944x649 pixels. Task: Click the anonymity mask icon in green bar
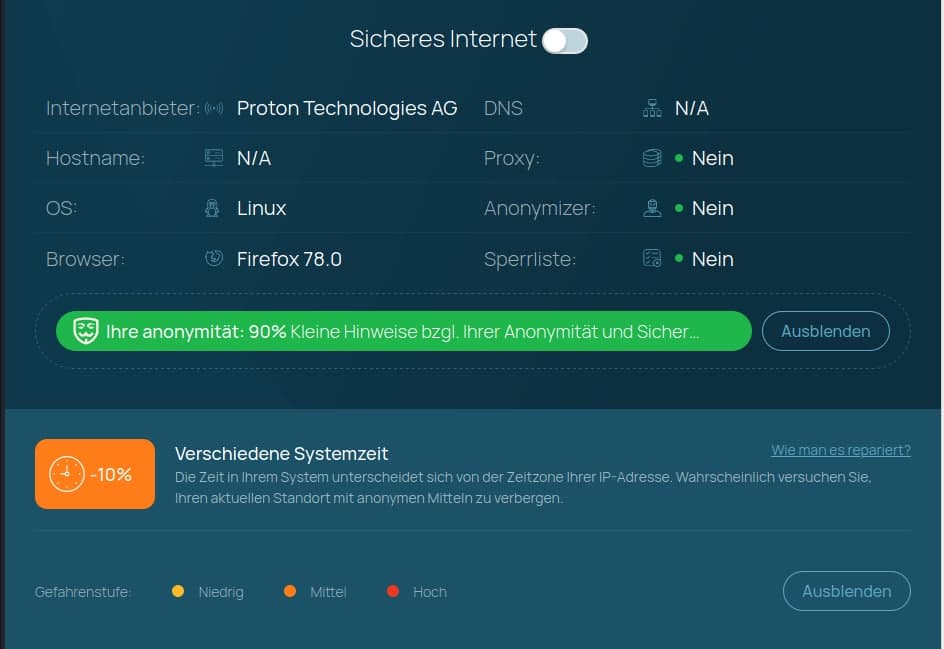tap(86, 331)
